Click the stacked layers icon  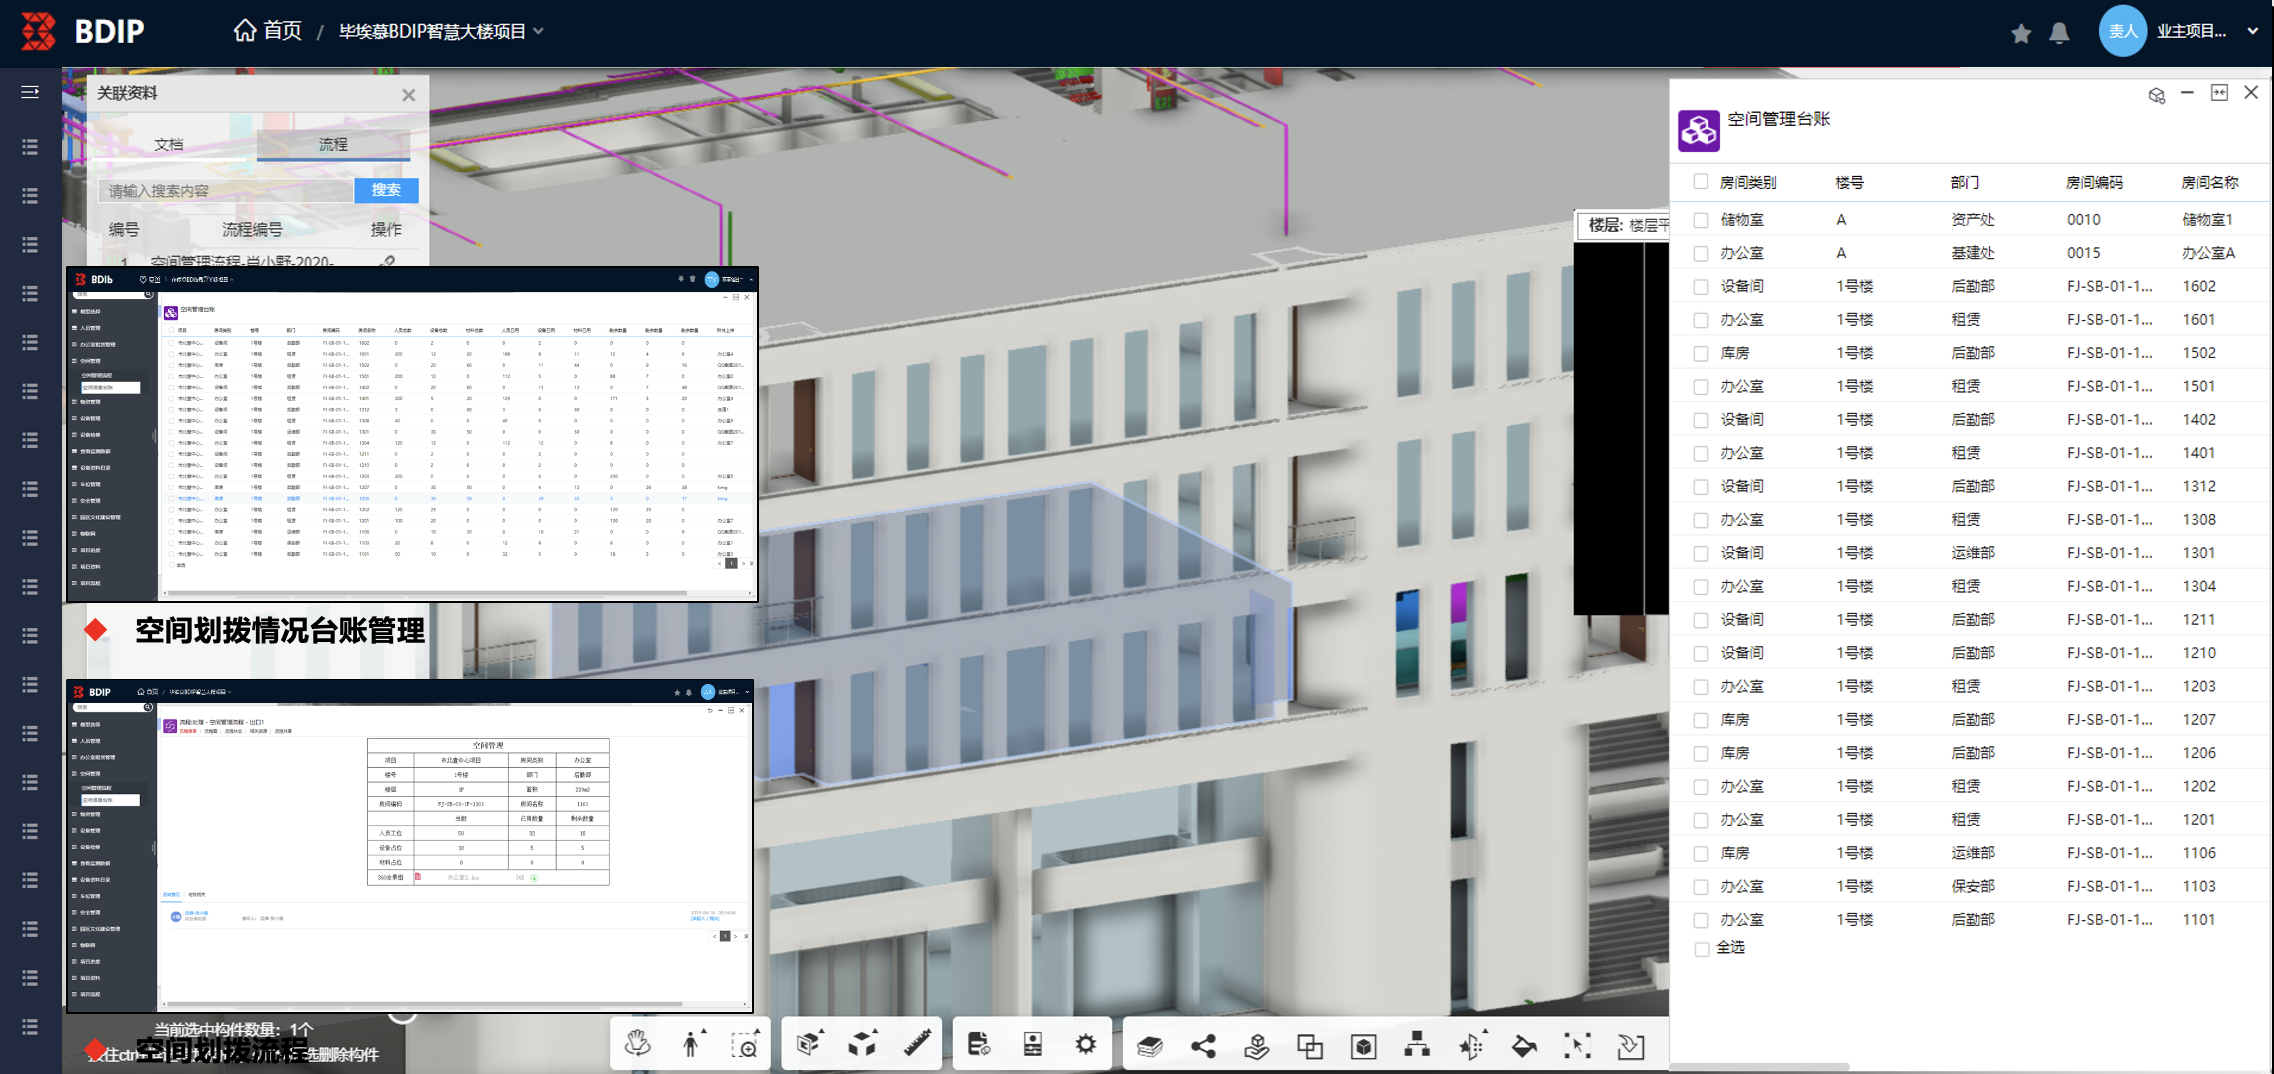[x=1150, y=1046]
